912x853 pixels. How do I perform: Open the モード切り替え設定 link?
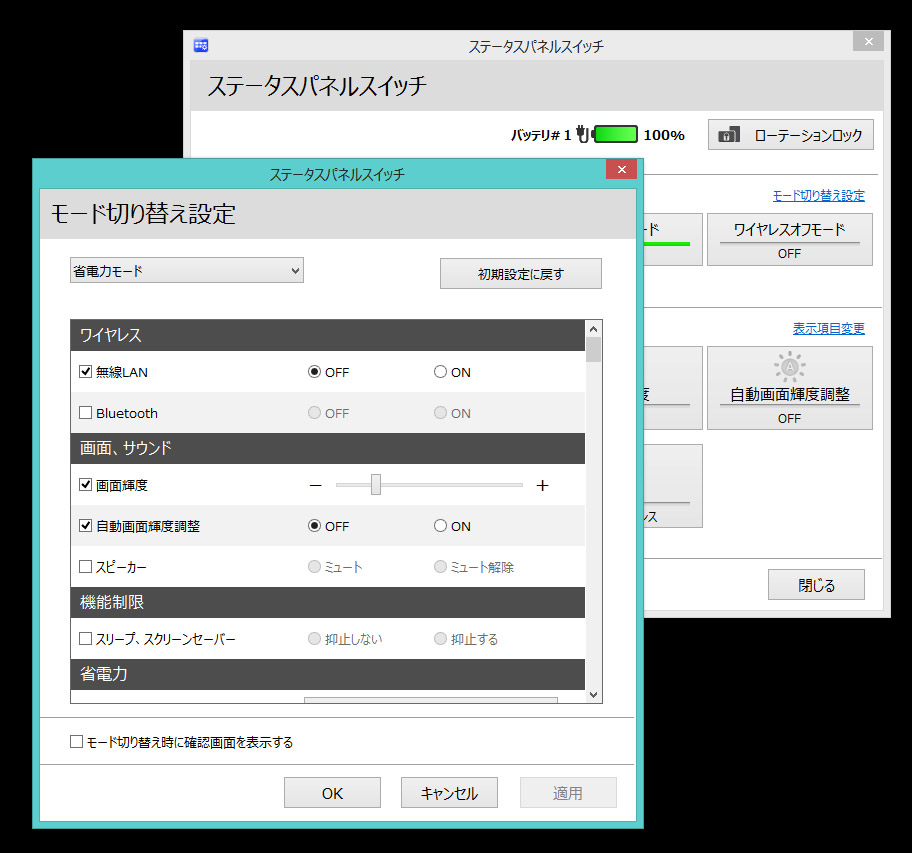(x=818, y=196)
